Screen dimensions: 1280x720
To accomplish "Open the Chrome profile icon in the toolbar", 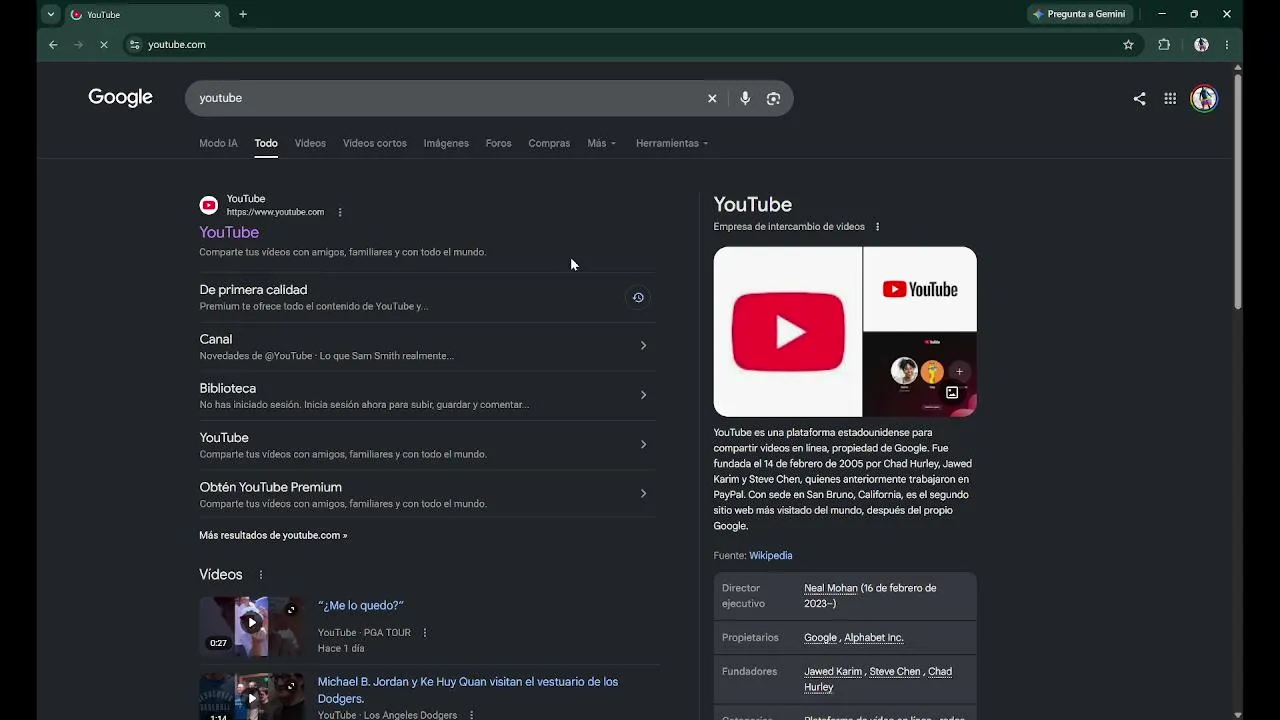I will point(1201,45).
